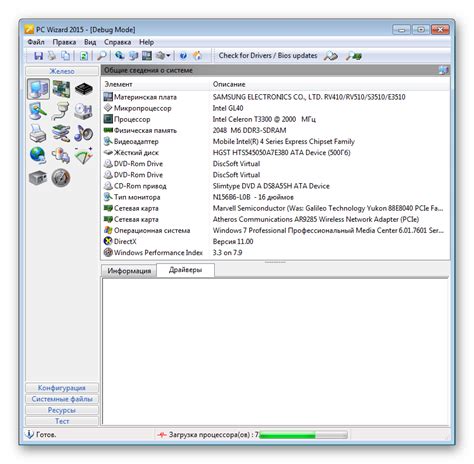Select the Процессор row
474x464 pixels.
[275, 119]
